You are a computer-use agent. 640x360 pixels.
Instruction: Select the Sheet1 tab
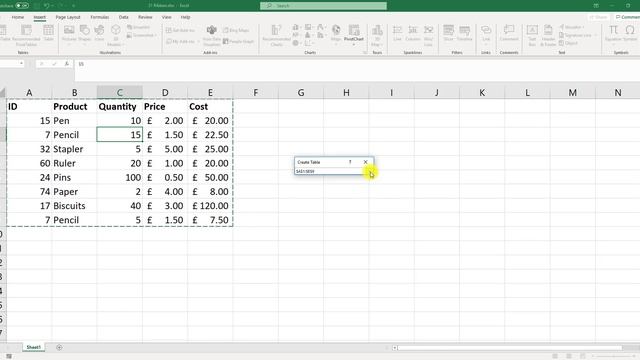33,347
